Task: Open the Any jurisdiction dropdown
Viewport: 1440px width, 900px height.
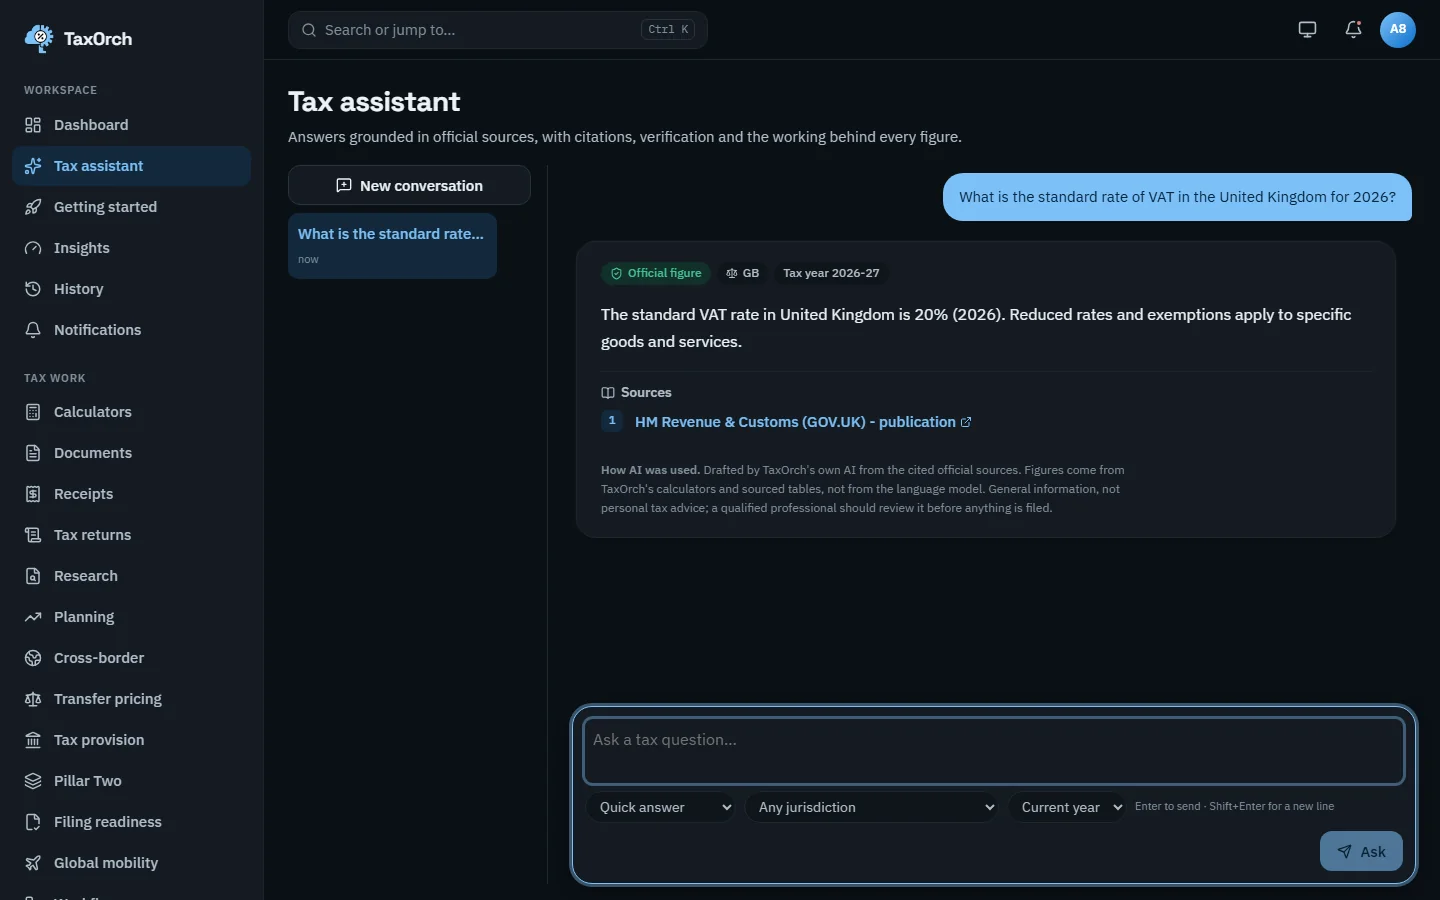Action: tap(873, 807)
